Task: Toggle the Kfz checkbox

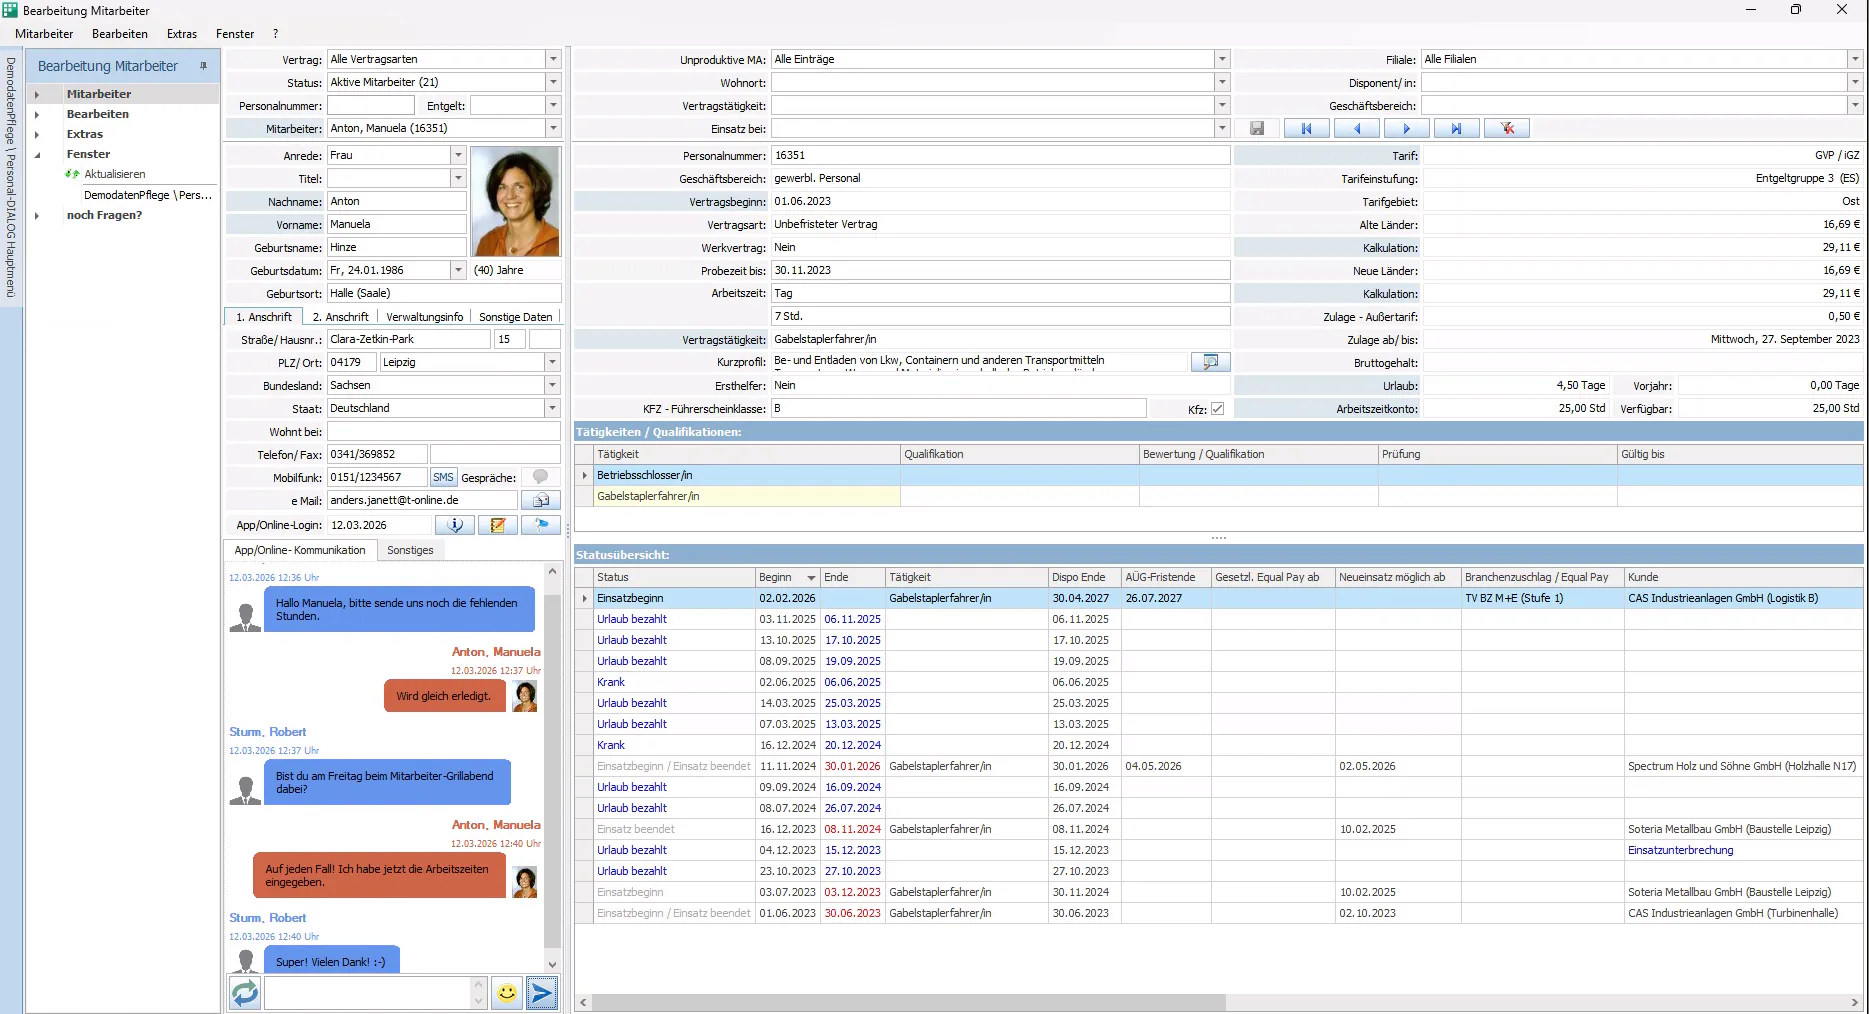Action: point(1217,408)
